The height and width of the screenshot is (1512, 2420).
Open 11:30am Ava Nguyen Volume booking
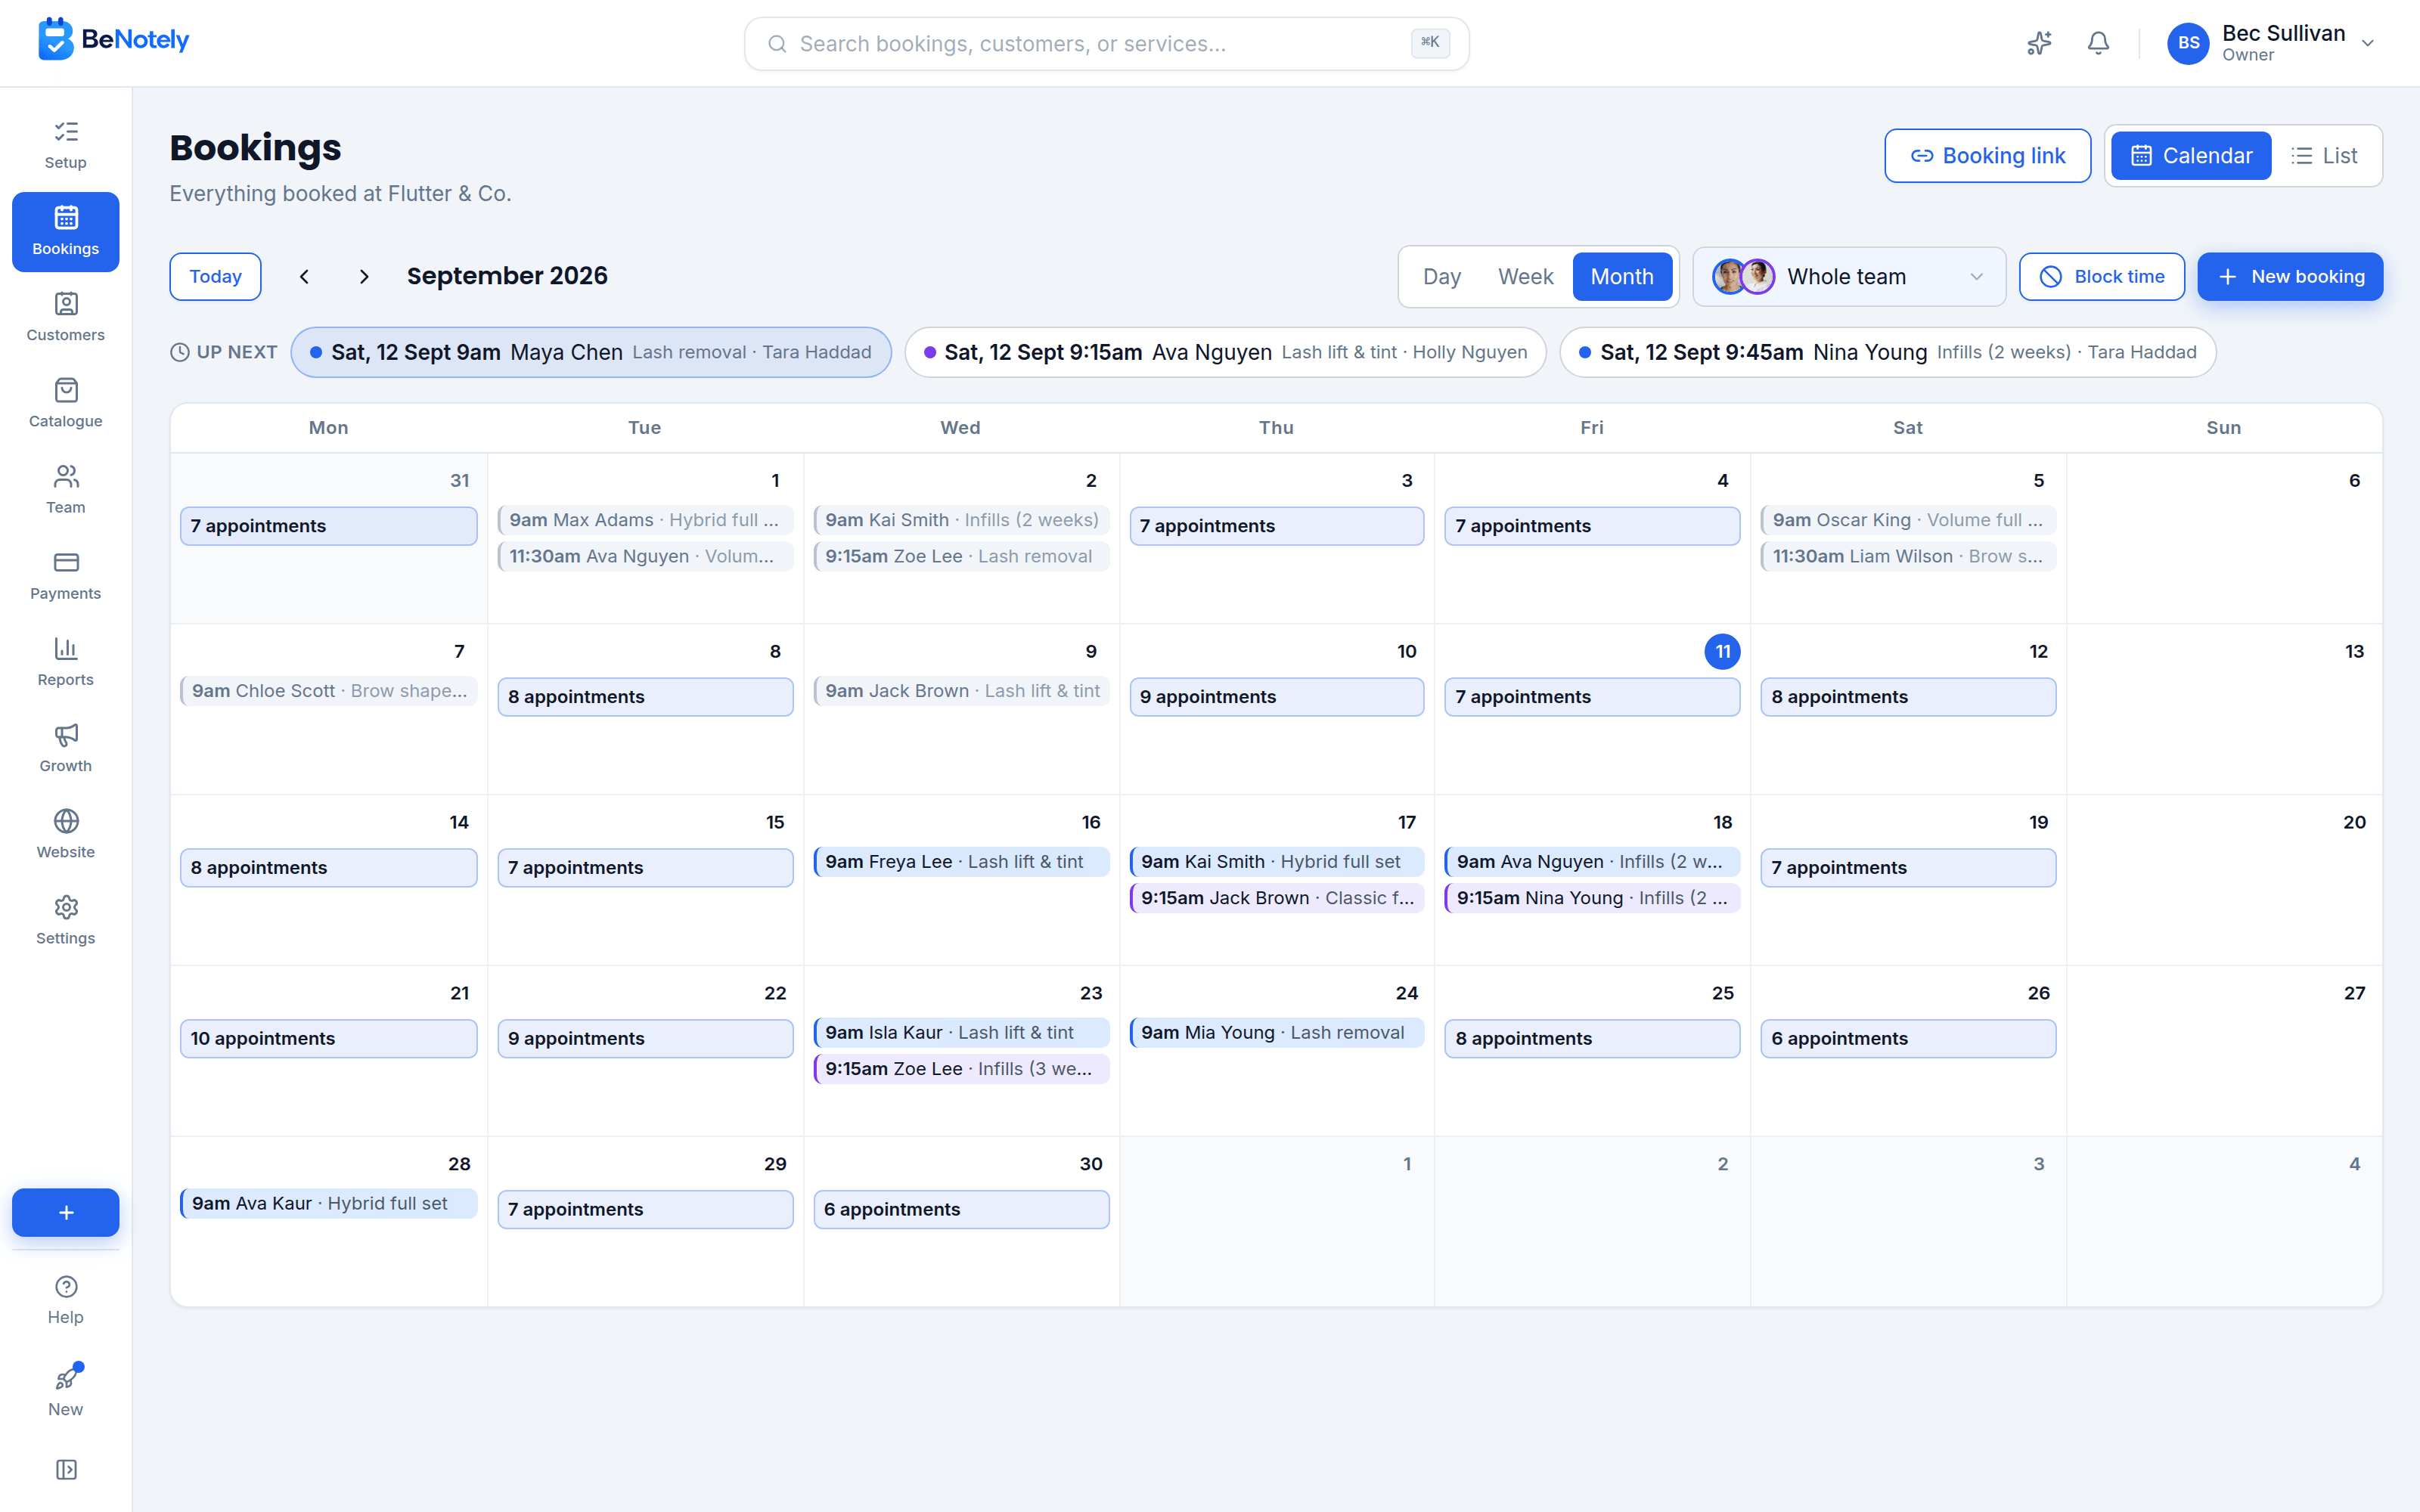point(645,556)
